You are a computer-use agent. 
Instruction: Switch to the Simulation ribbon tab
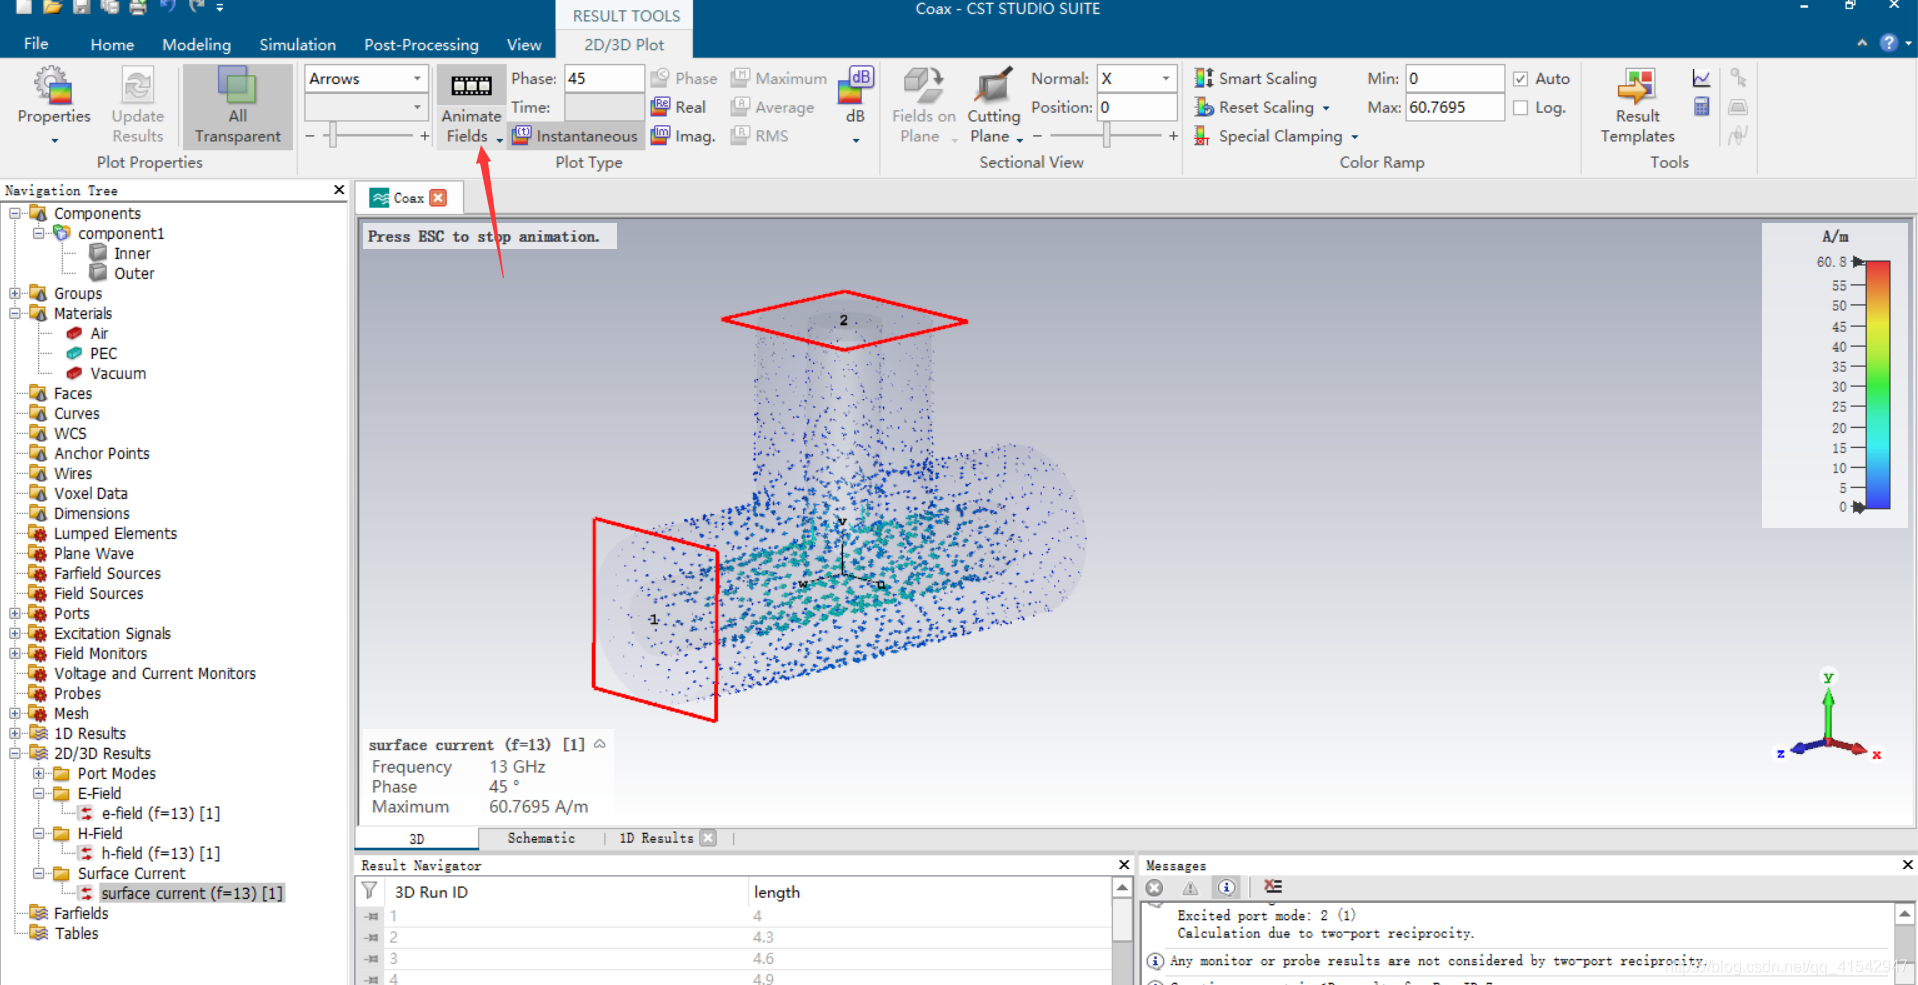point(297,44)
